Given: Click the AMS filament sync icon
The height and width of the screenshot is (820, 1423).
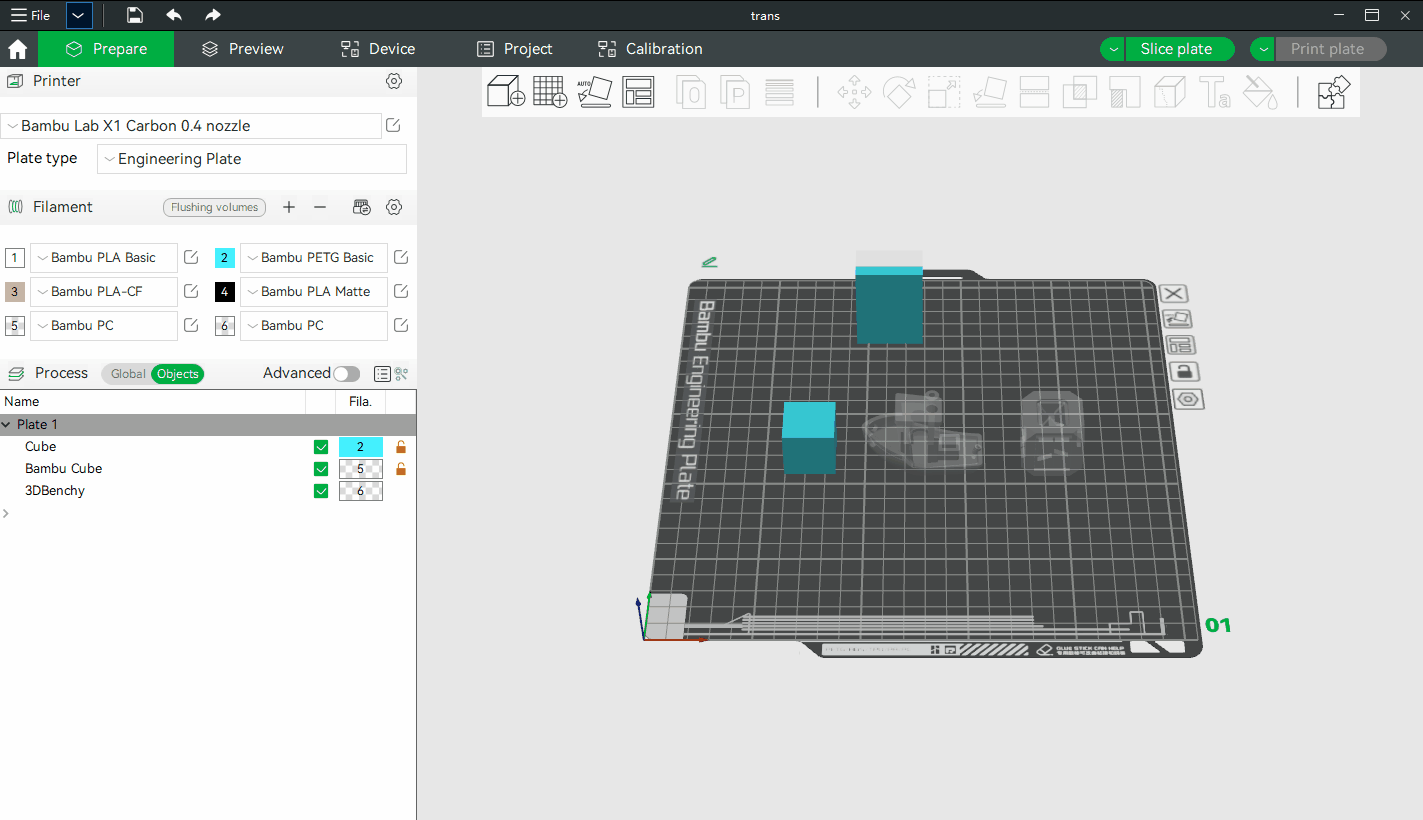Looking at the screenshot, I should [x=363, y=207].
